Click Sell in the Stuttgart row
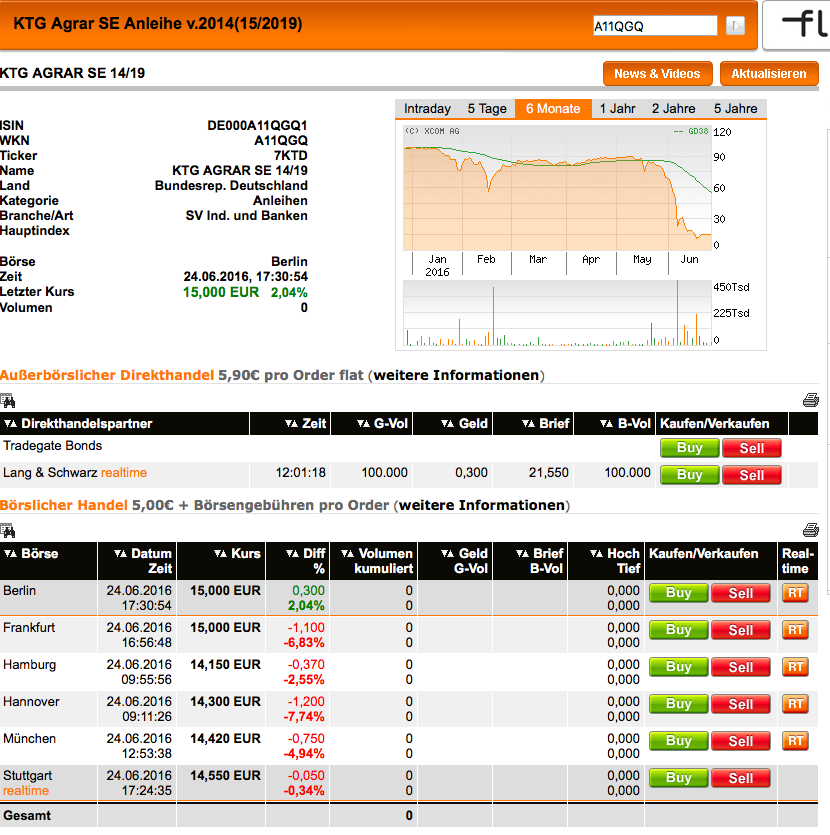830x835 pixels. (741, 778)
